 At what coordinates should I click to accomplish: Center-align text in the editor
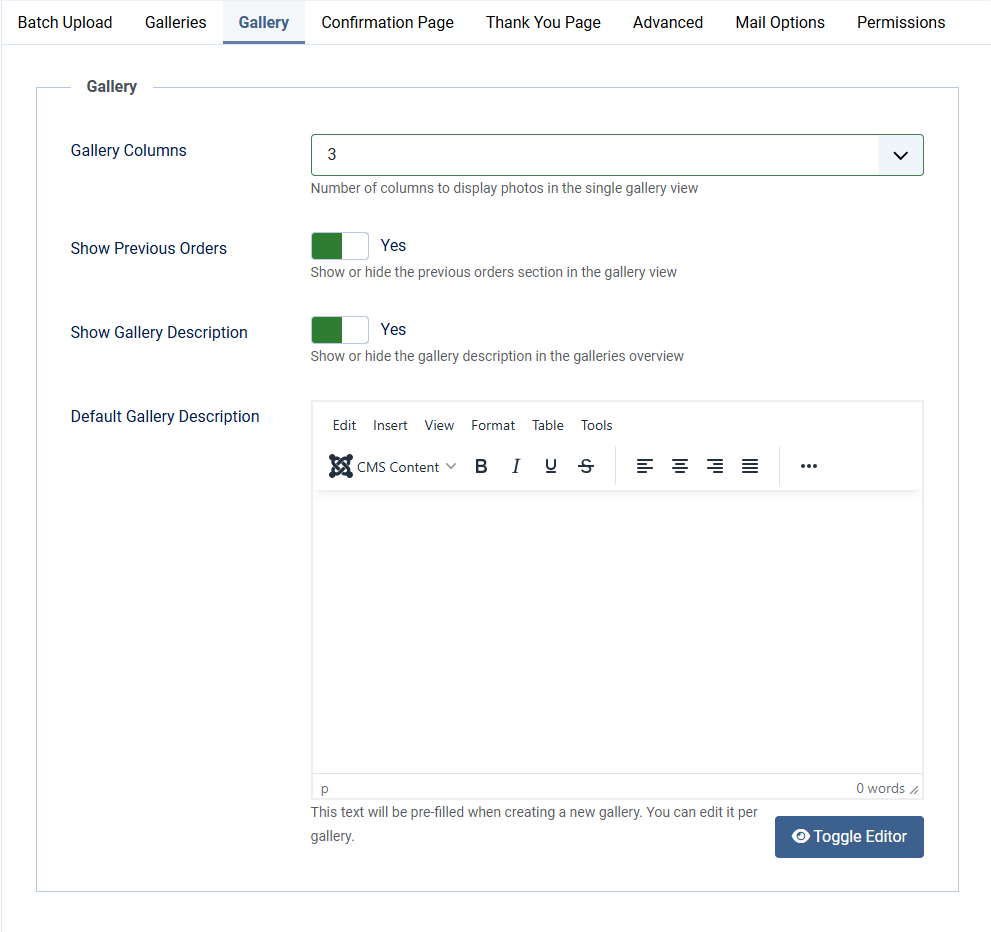point(680,466)
